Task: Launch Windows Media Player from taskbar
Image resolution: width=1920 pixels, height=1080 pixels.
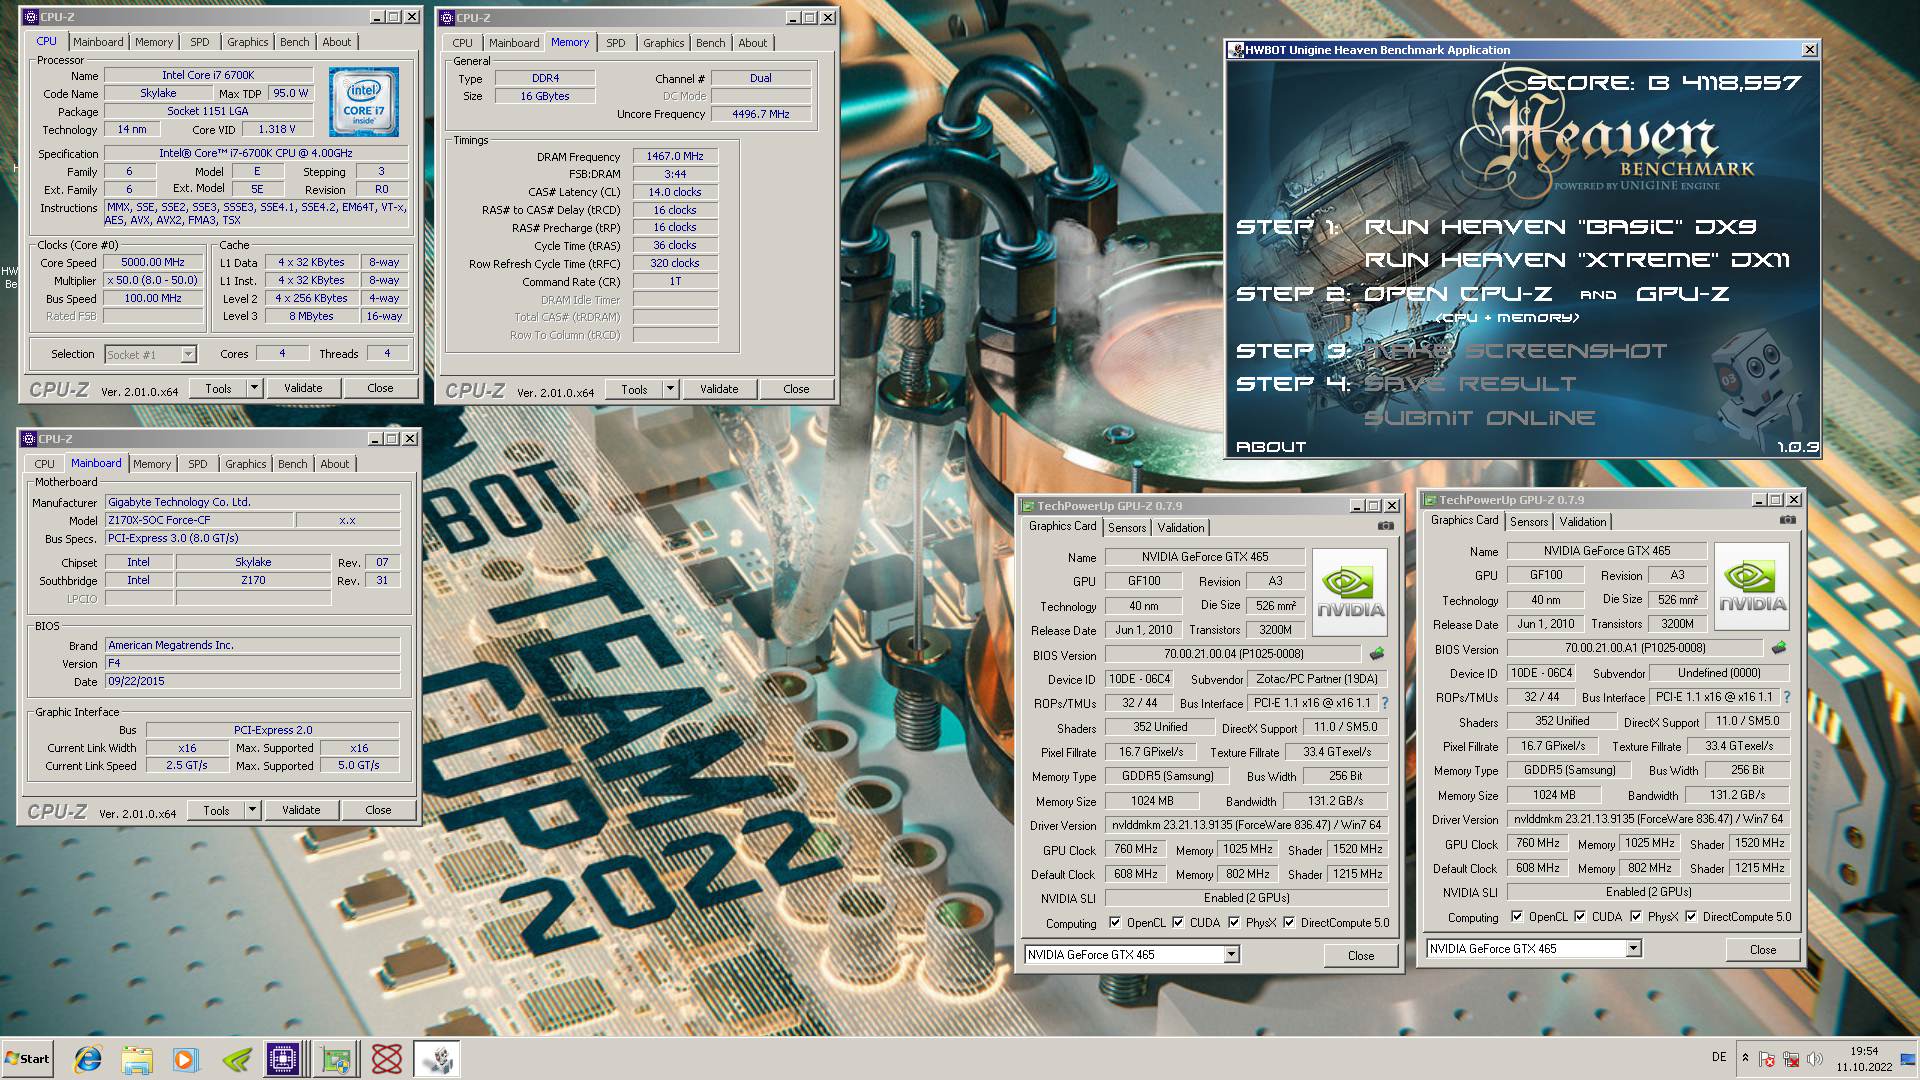Action: pos(185,1059)
